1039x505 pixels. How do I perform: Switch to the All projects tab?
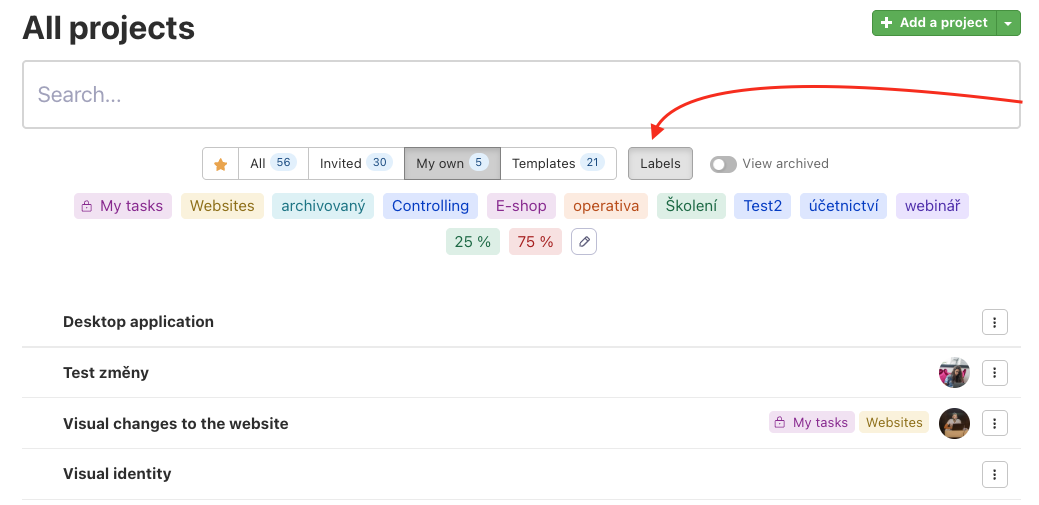tap(273, 164)
